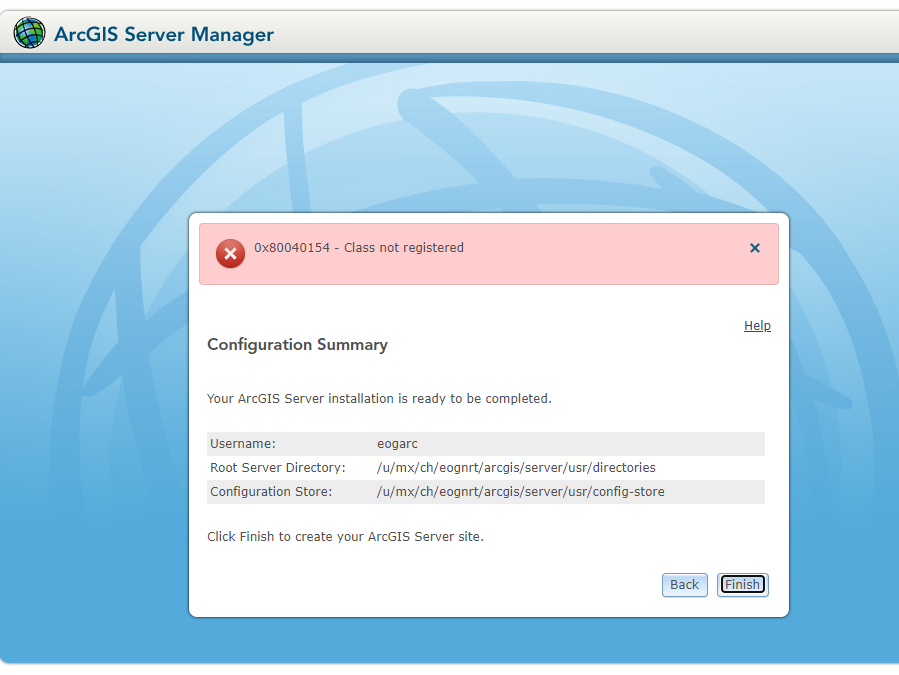Click the blue header bar under the title
This screenshot has height=675, width=899.
pos(449,58)
